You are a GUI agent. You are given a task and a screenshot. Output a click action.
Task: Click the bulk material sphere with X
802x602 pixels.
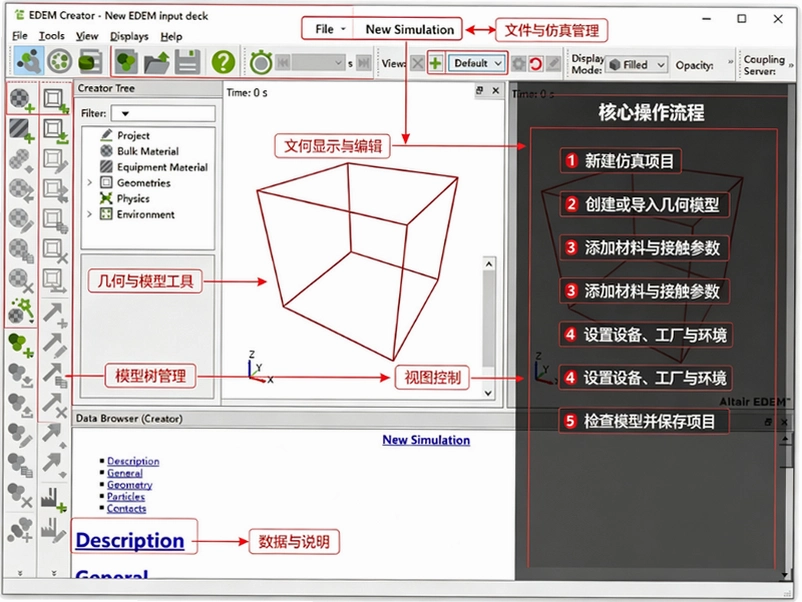(22, 280)
